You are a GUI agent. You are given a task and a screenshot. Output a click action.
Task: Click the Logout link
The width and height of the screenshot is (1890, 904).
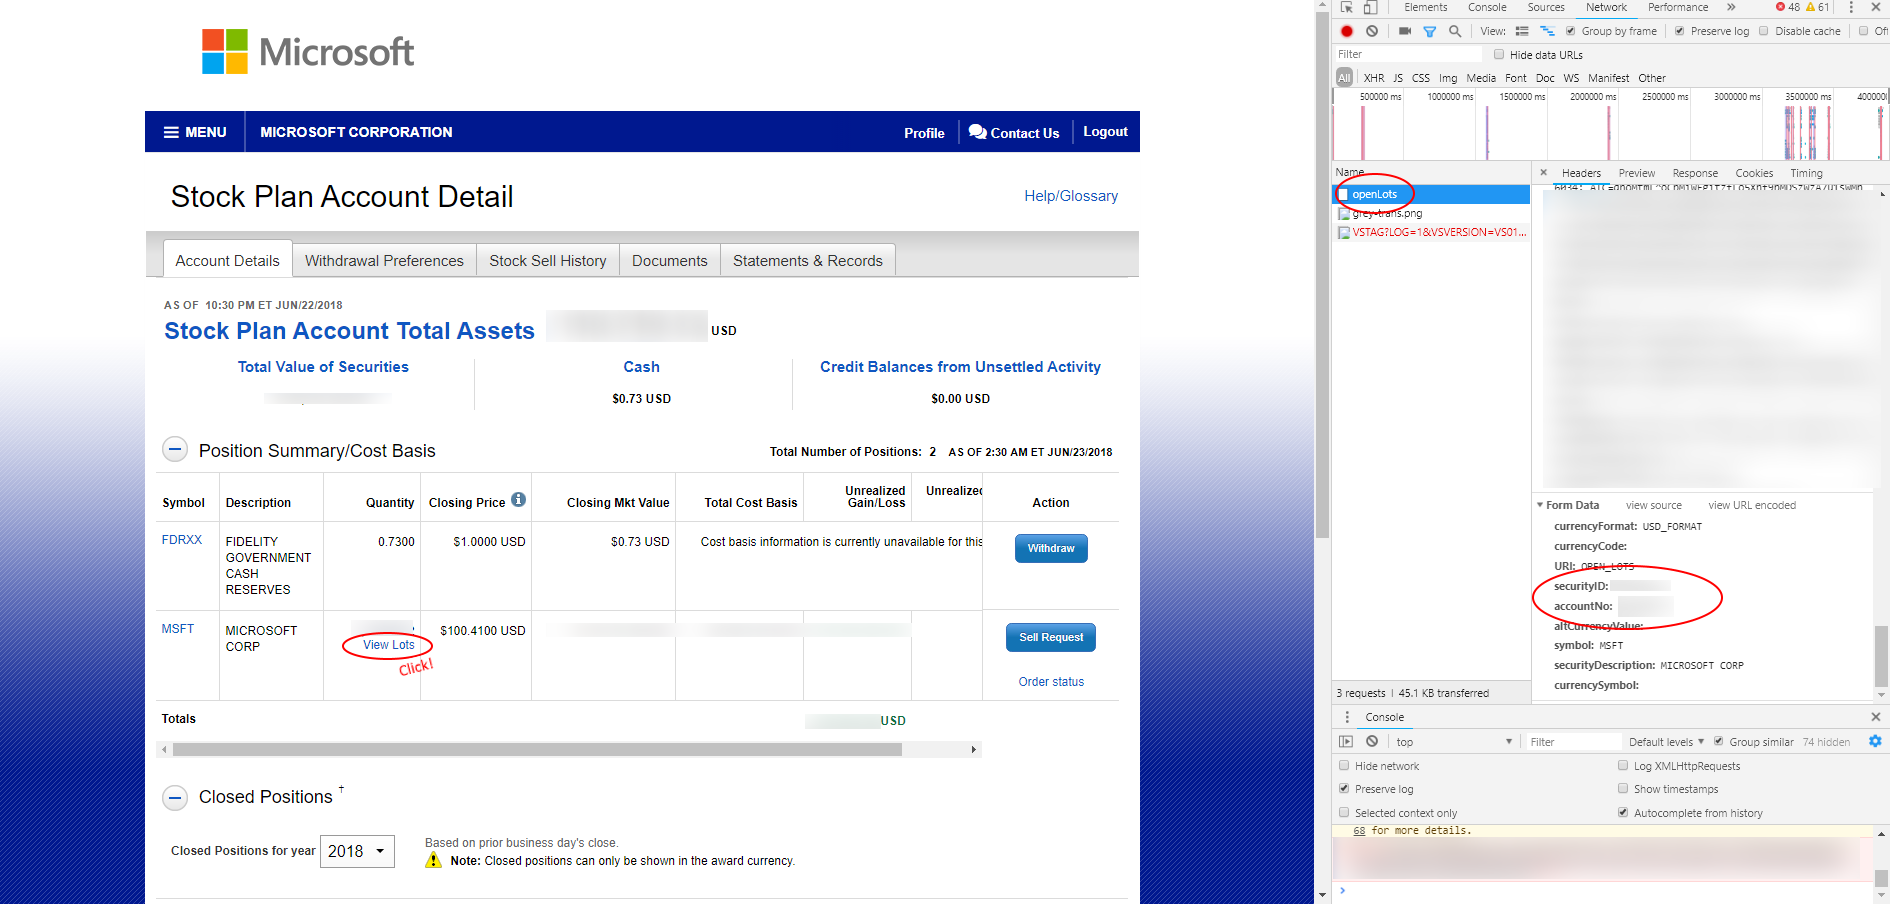click(x=1105, y=132)
